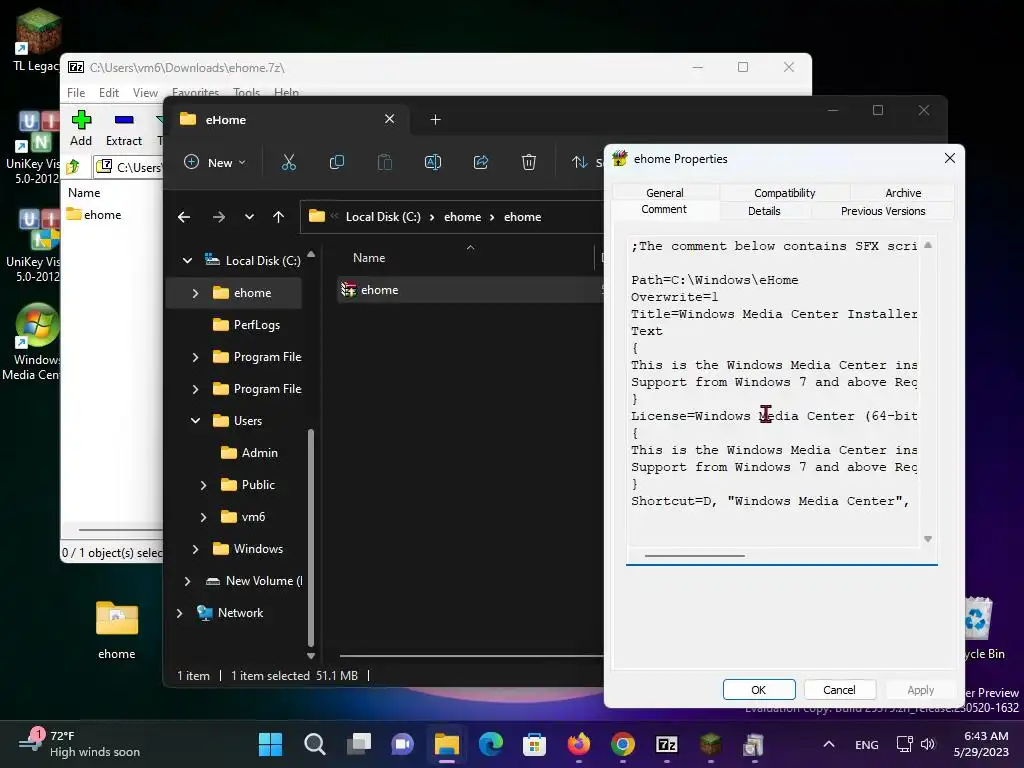This screenshot has height=768, width=1024.
Task: Open ehome folder on the desktop
Action: (x=117, y=630)
